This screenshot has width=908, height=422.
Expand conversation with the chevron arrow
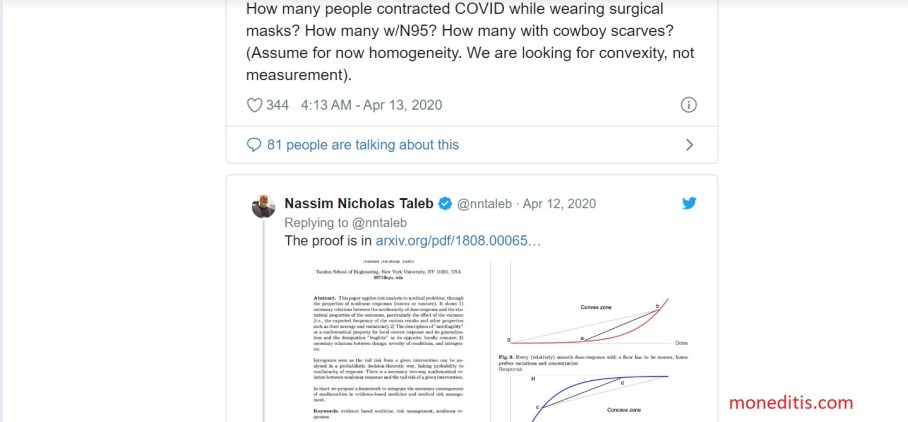coord(688,145)
